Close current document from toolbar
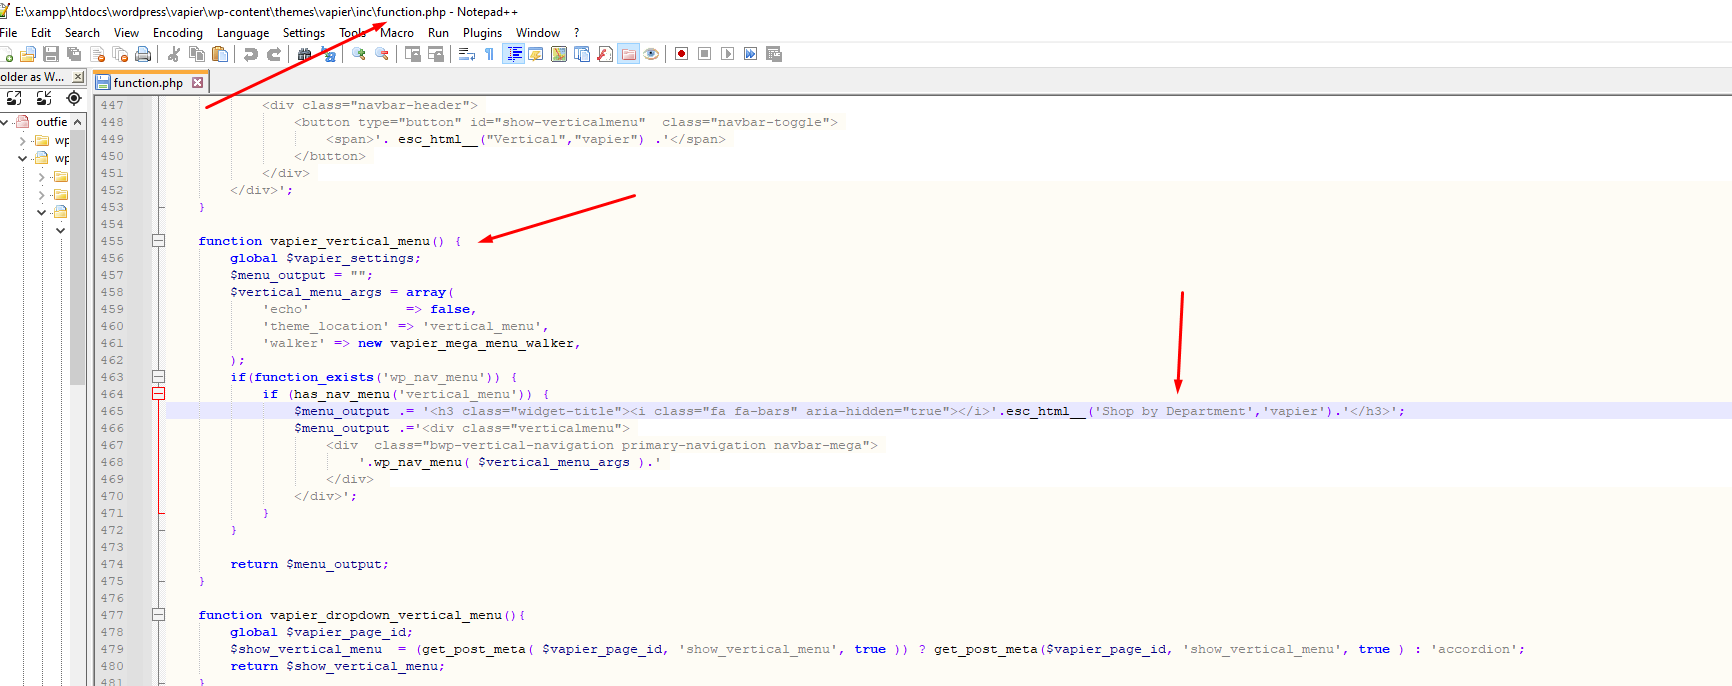Image resolution: width=1732 pixels, height=686 pixels. (97, 54)
